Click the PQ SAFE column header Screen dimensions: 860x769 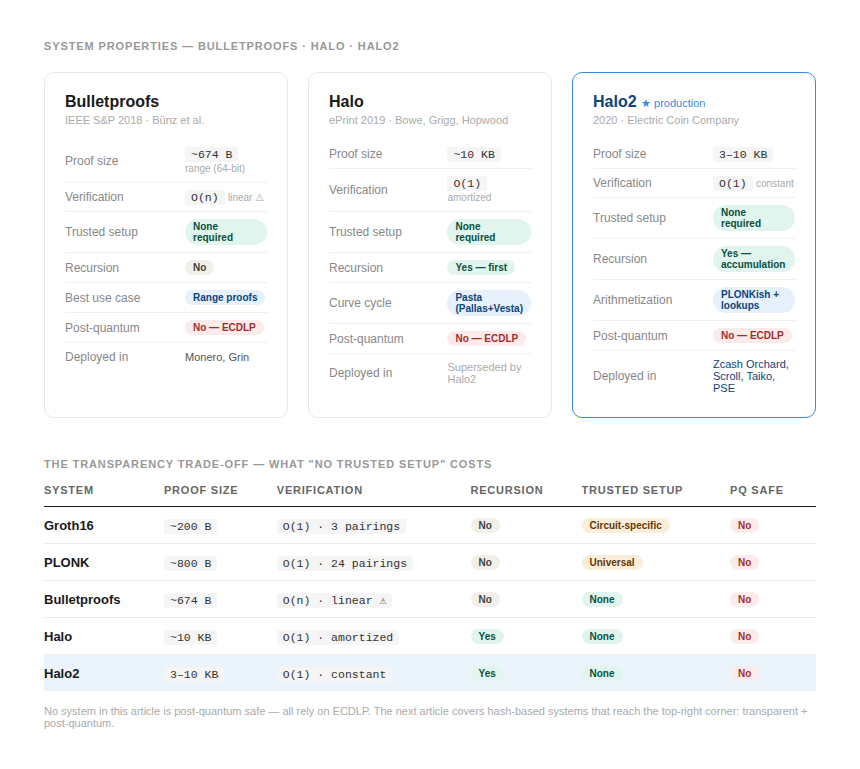click(756, 490)
